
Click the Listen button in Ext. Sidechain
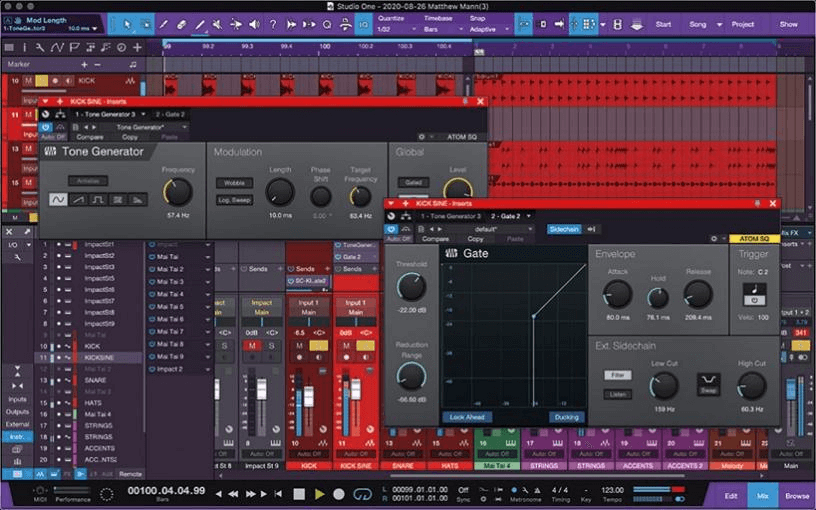pyautogui.click(x=618, y=394)
